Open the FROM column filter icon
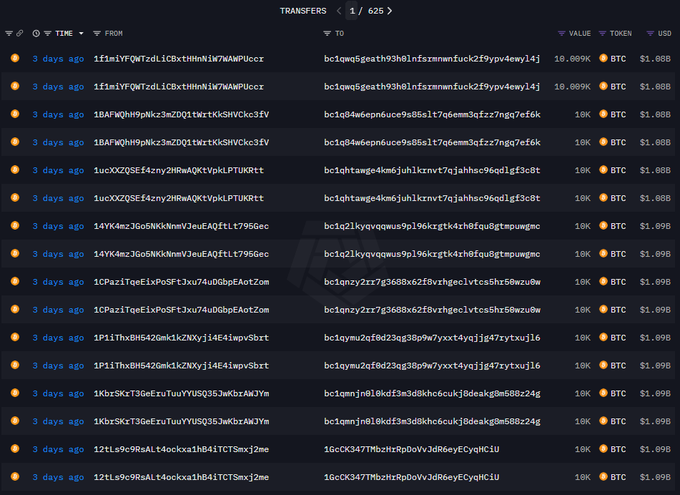Viewport: 680px width, 495px height. (x=97, y=33)
